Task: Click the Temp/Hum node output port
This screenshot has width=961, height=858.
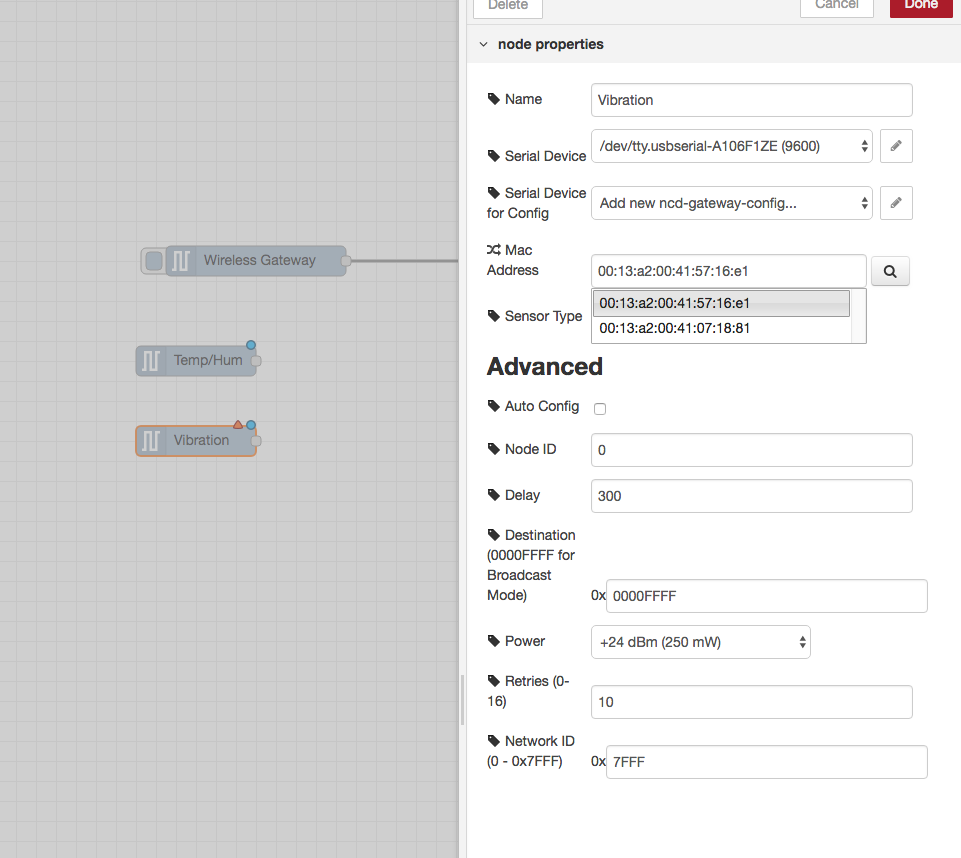Action: 256,361
